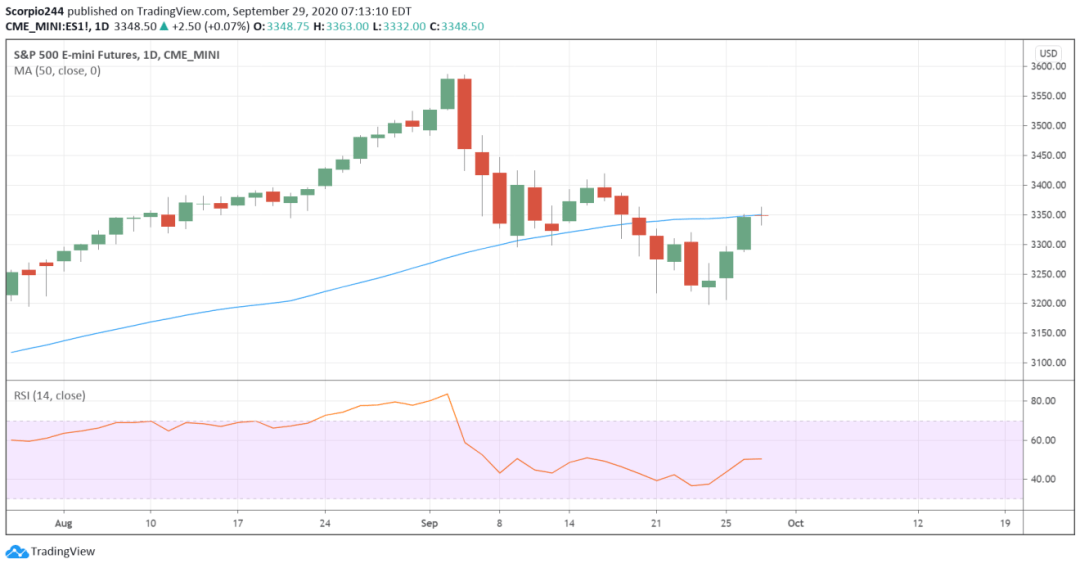Click the 3150.00 price axis label

point(1048,333)
